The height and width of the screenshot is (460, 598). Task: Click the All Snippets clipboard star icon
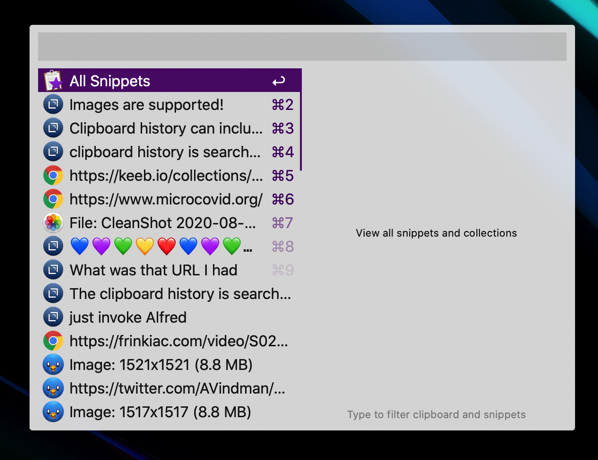point(53,80)
